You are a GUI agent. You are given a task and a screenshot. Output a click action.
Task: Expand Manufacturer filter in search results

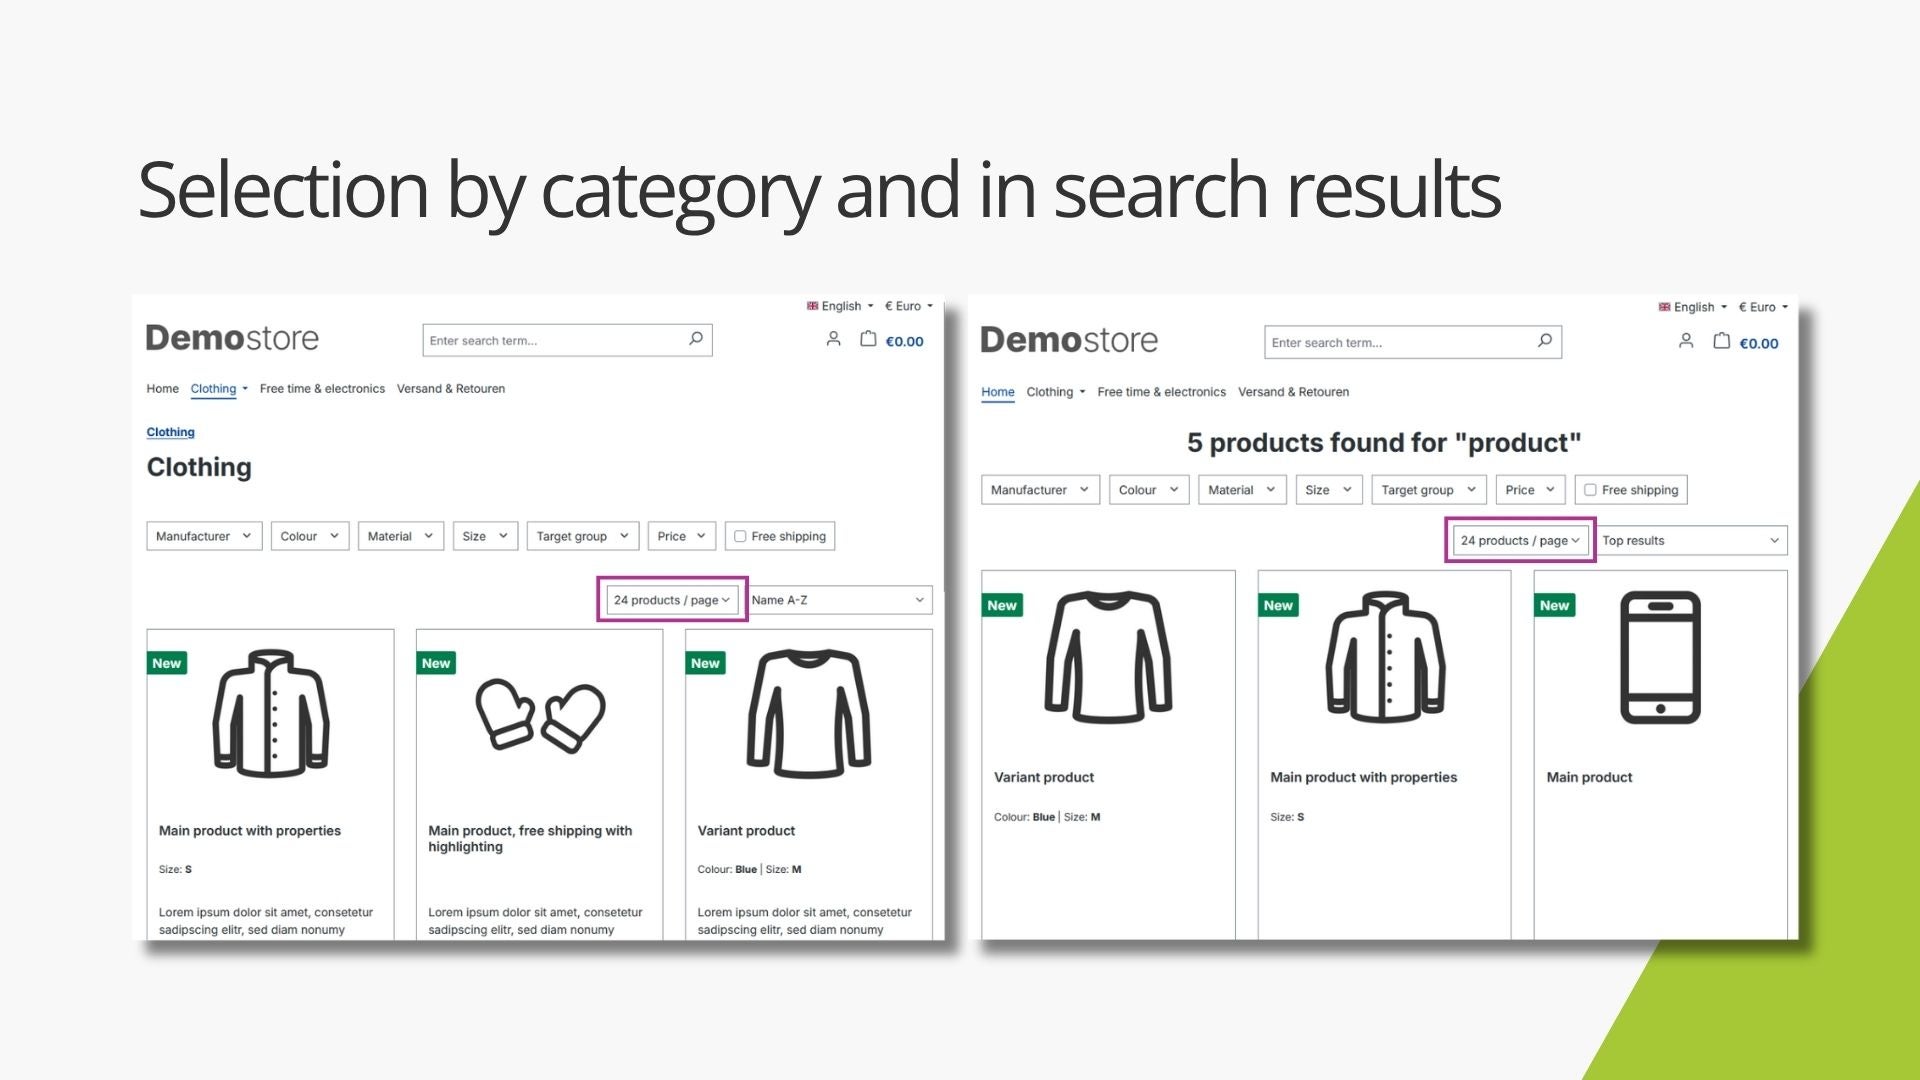pos(1040,490)
